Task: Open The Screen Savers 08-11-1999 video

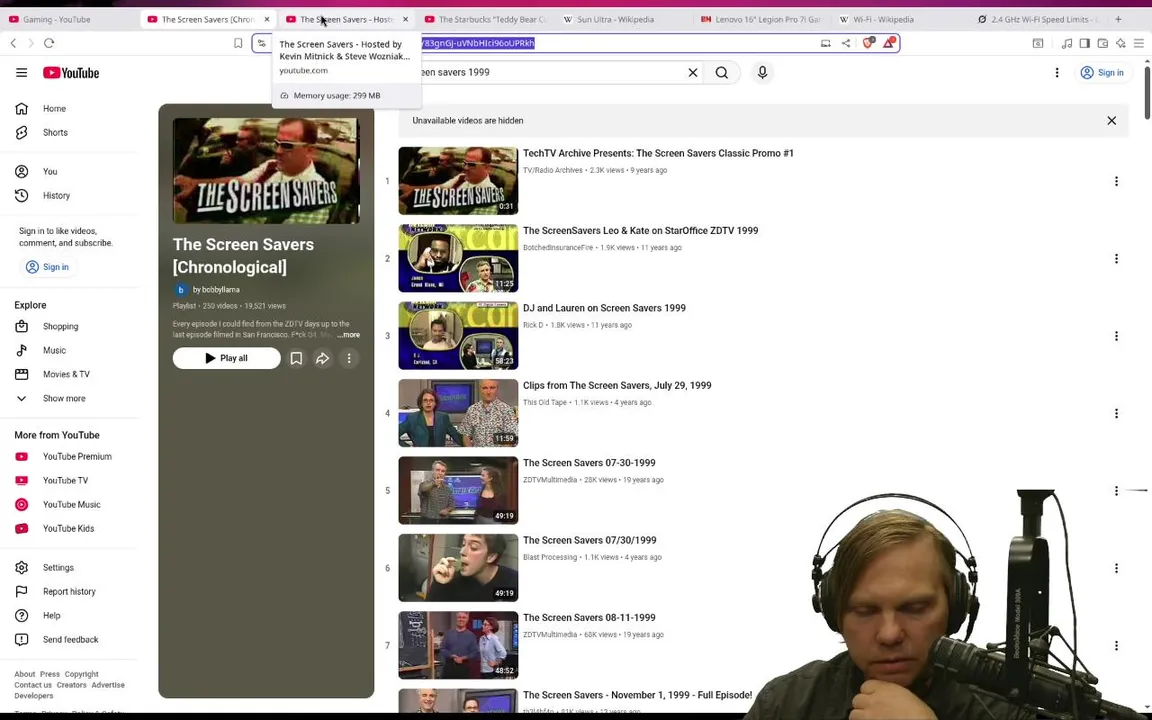Action: click(x=588, y=618)
